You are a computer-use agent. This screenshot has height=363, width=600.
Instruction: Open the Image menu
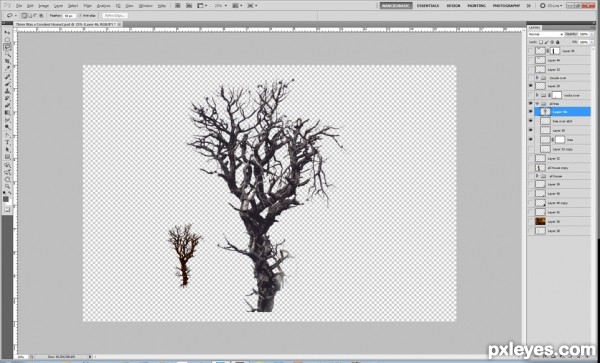[x=43, y=6]
